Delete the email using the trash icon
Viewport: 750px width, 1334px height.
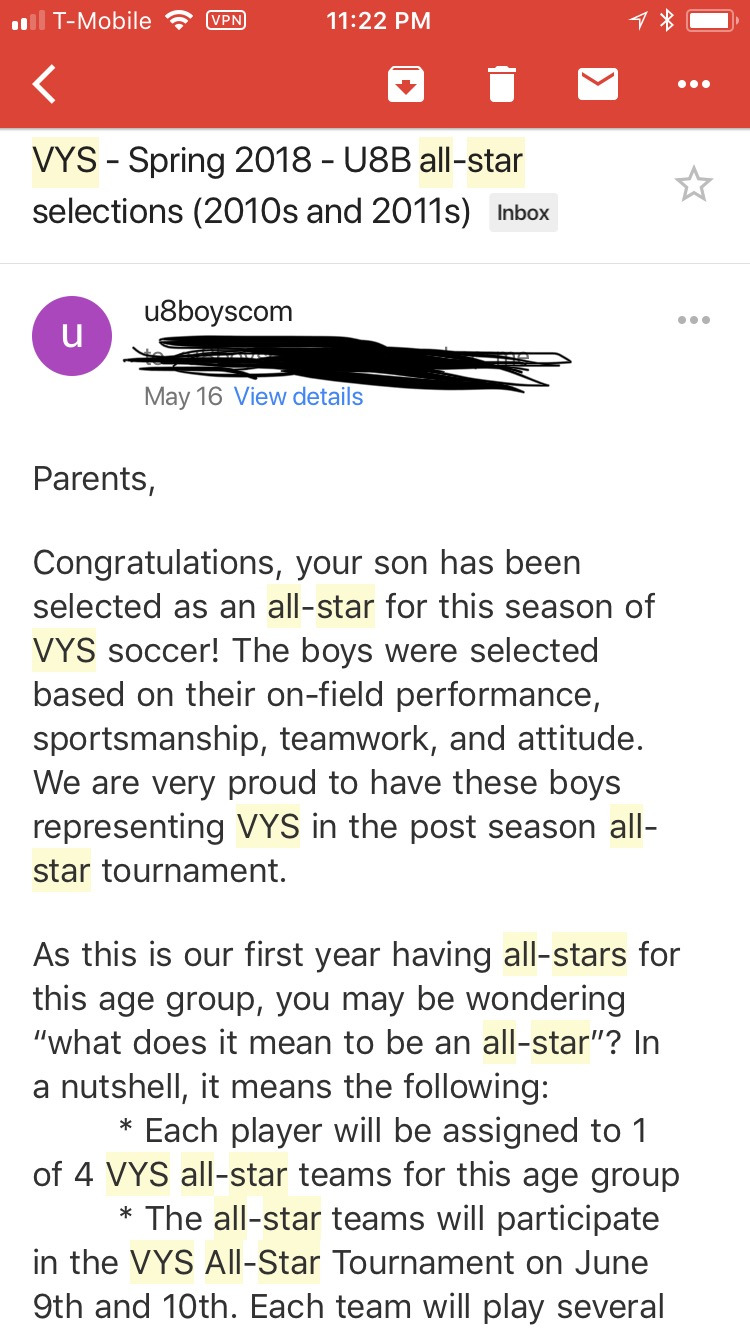[502, 85]
